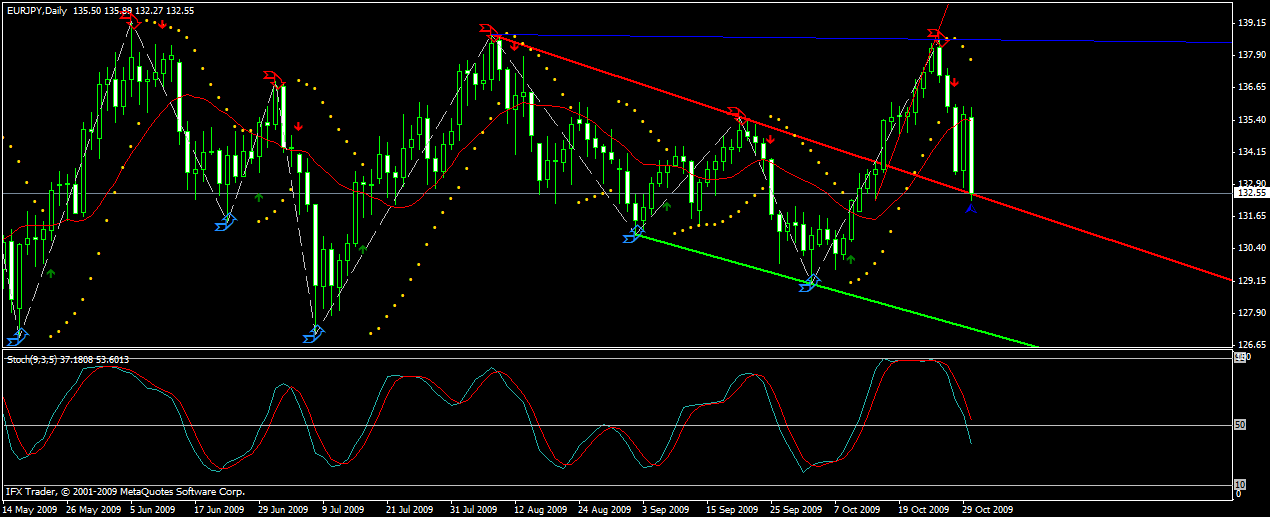
Task: Click the blue low marker near 9 Jul 2009
Action: tap(315, 334)
